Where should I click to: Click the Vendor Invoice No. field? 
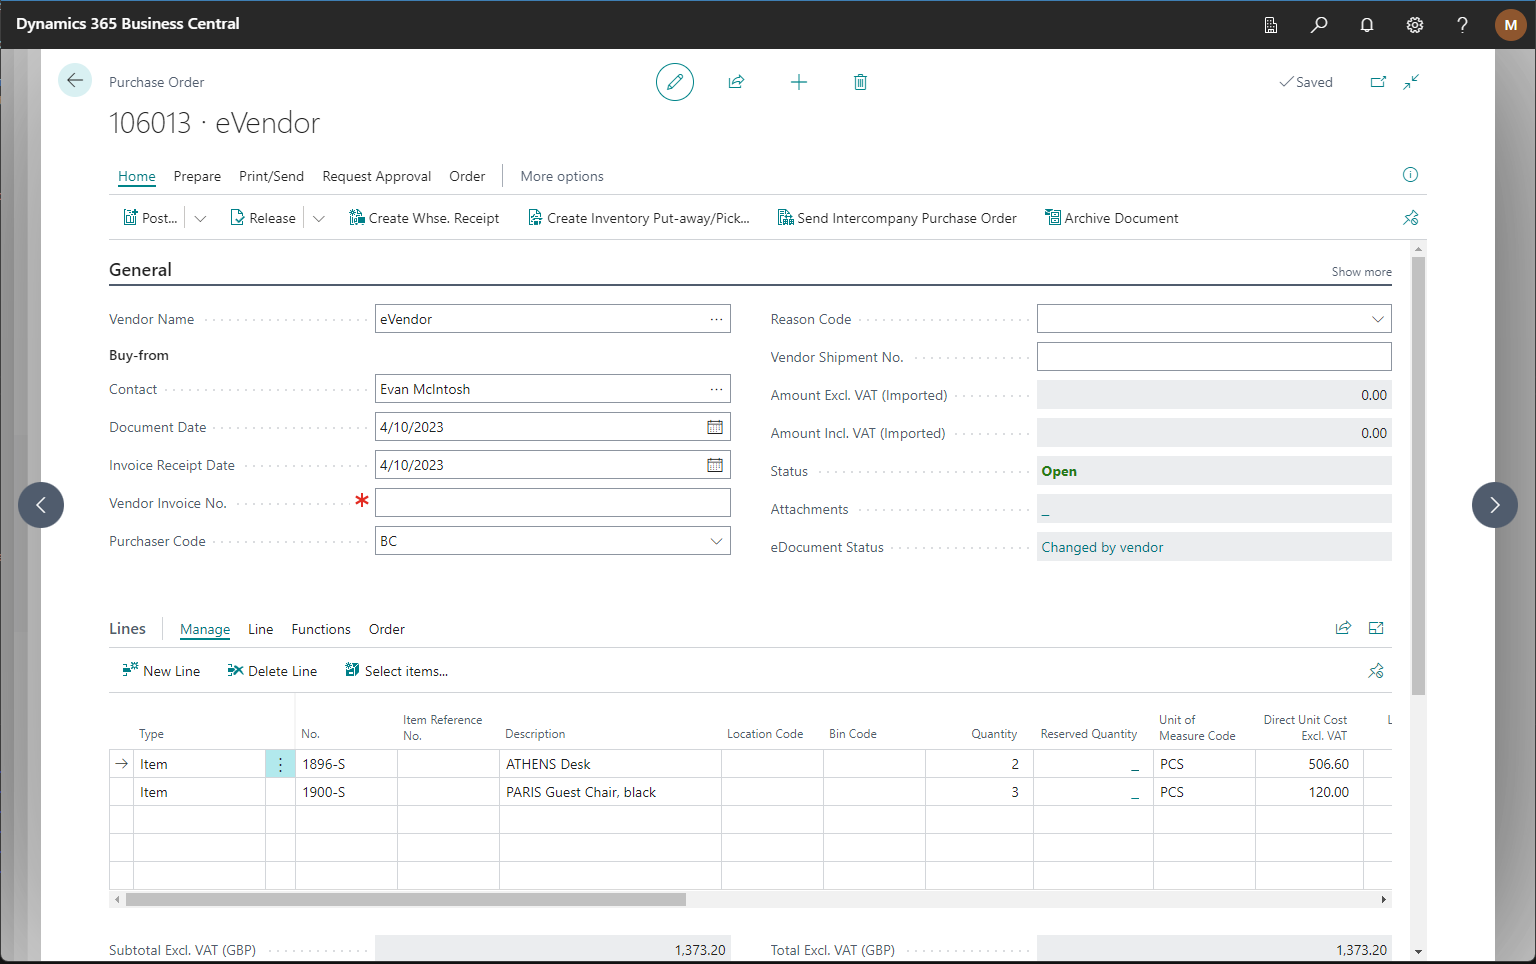click(x=552, y=503)
